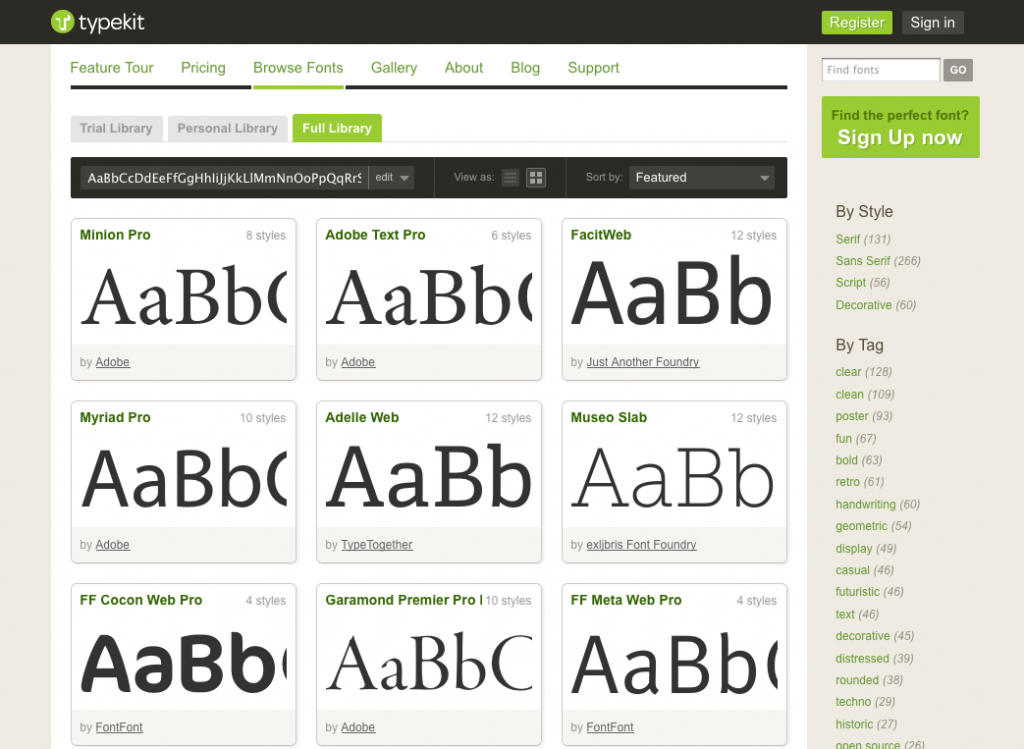The image size is (1024, 749).
Task: Filter by the handwriting tag
Action: [865, 504]
